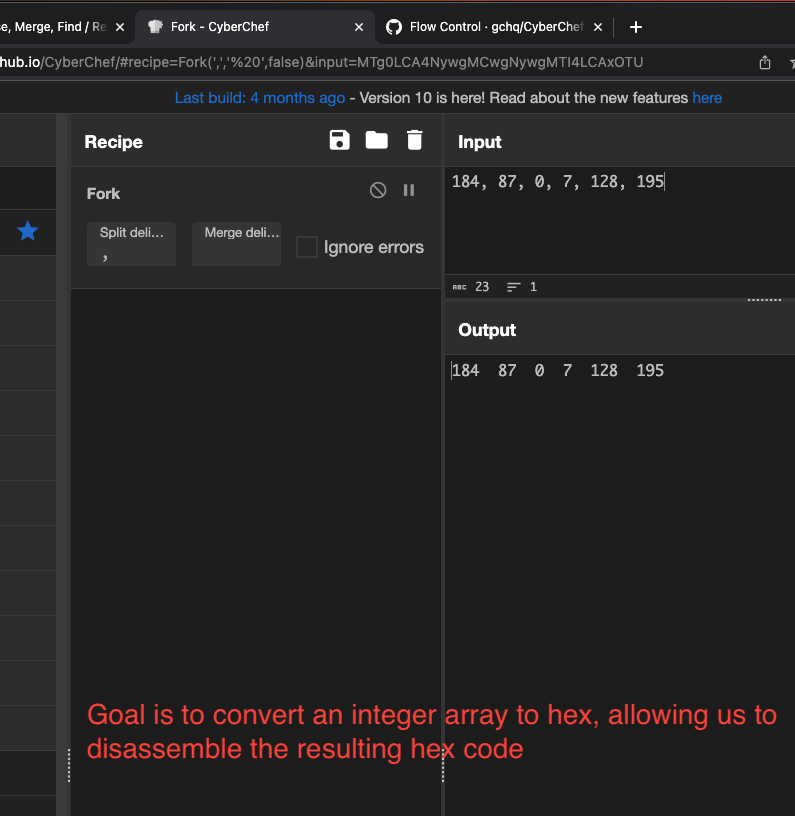Set breakpoint on Fork operation
This screenshot has width=795, height=816.
(409, 190)
